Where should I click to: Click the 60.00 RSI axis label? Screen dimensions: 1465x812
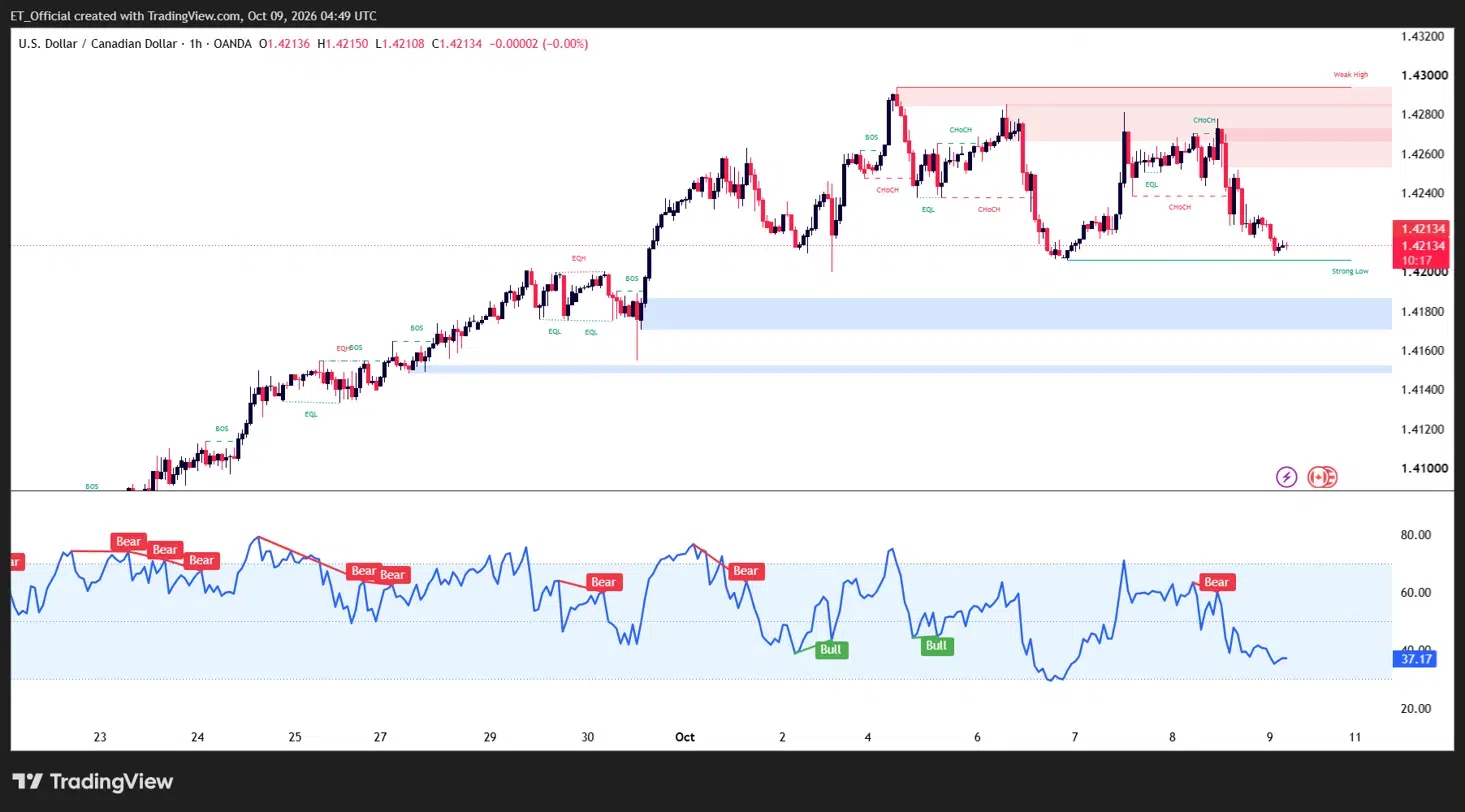click(x=1417, y=593)
